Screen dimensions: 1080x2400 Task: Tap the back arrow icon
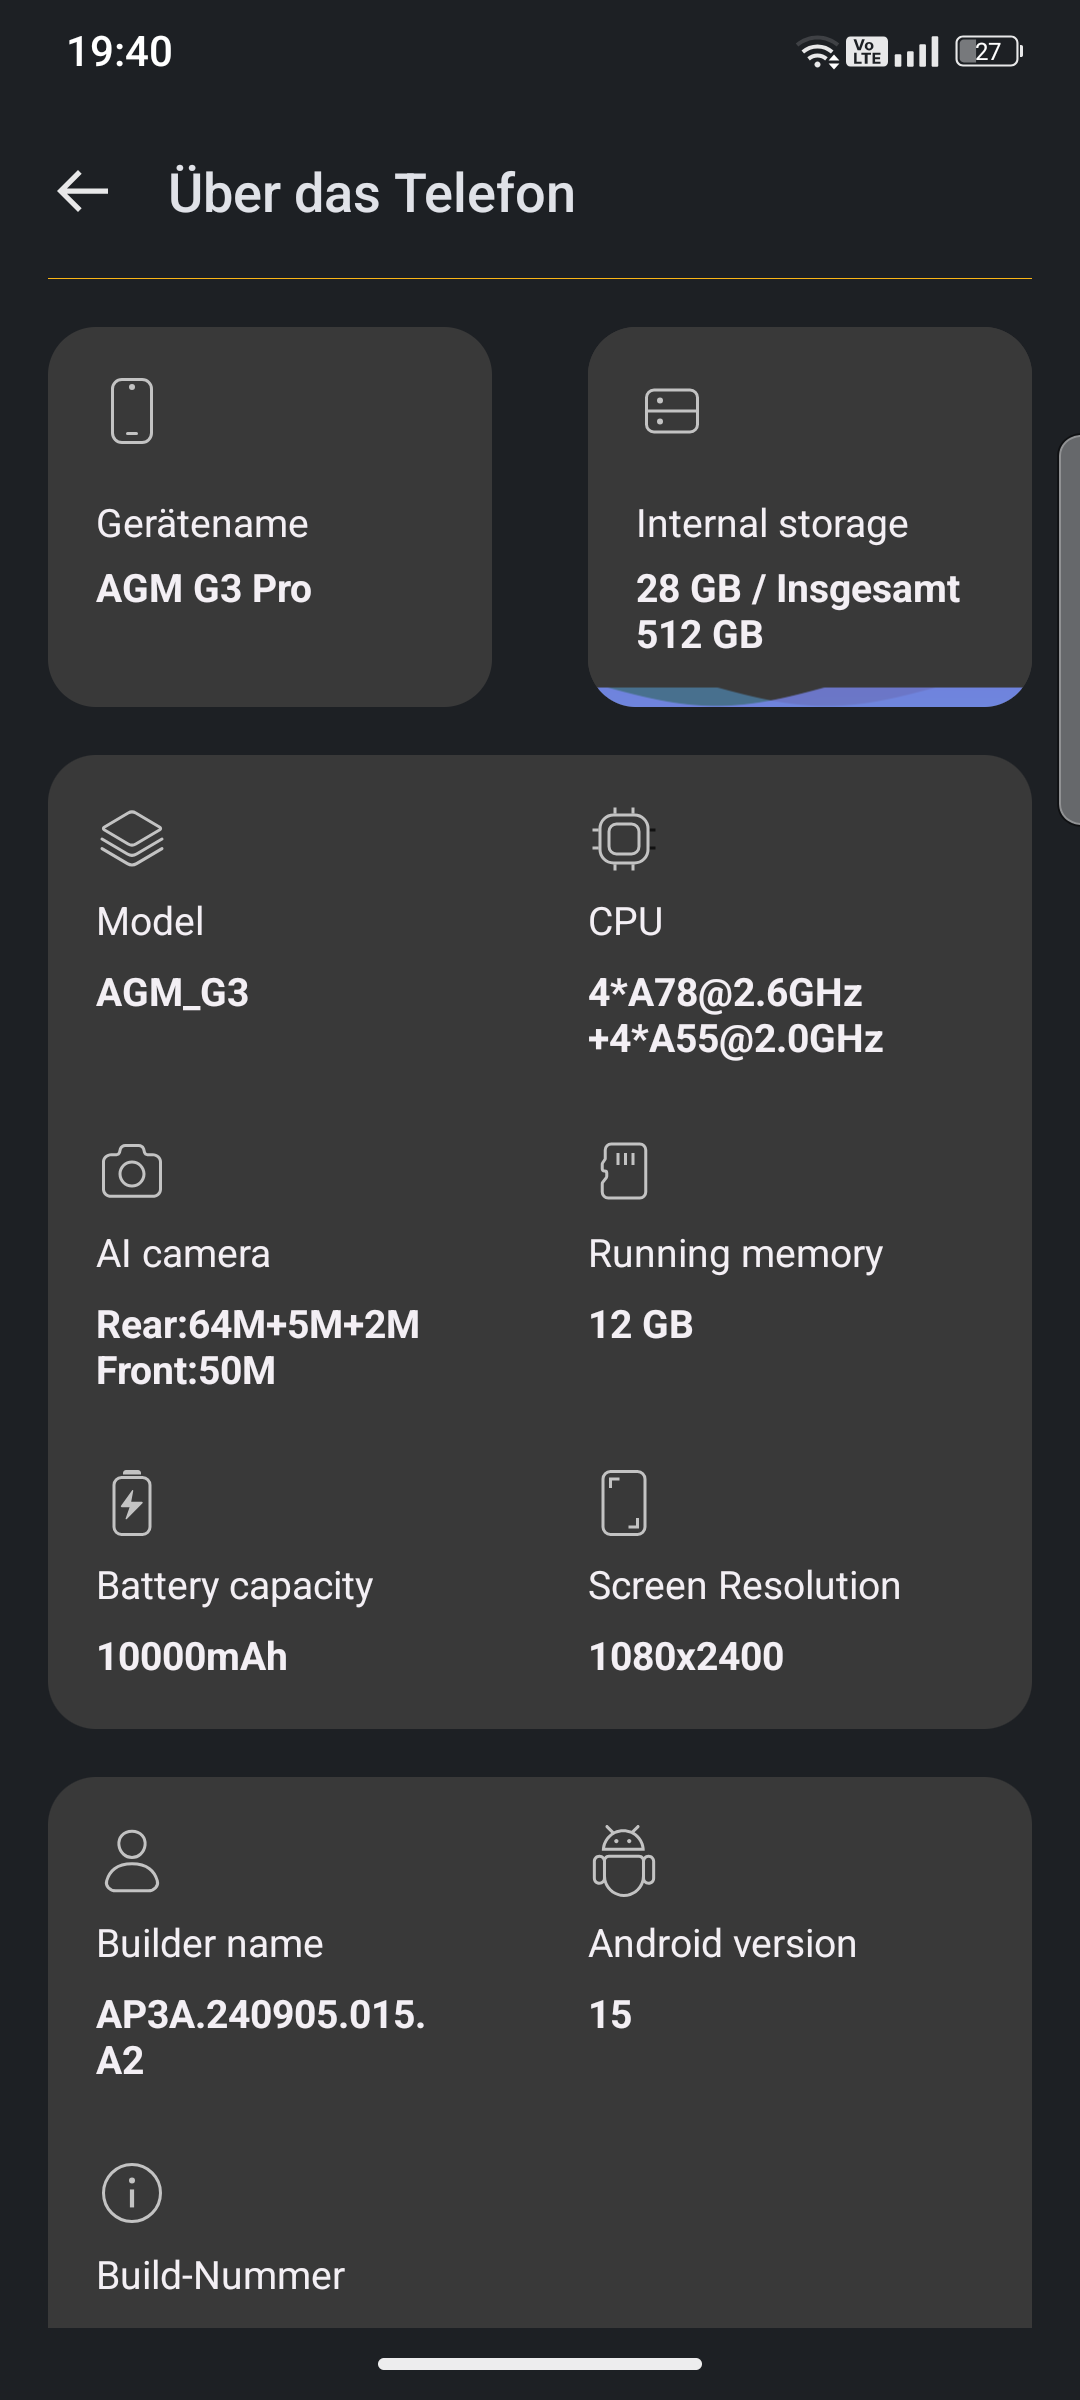83,191
